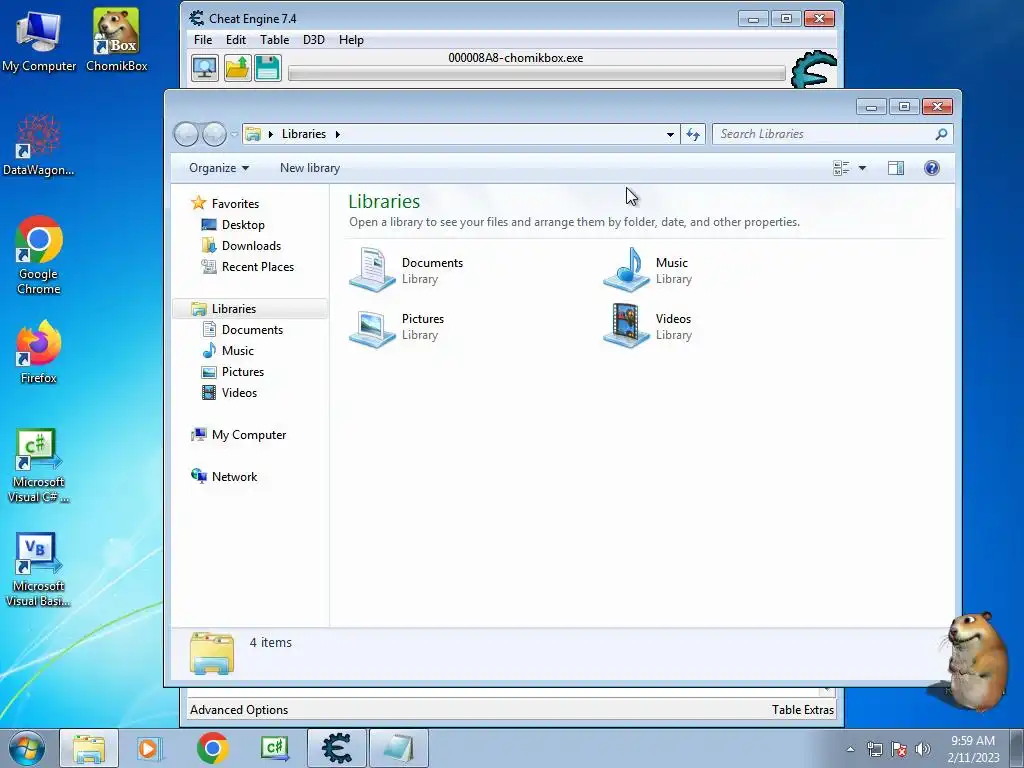Viewport: 1024px width, 768px height.
Task: Refresh the Libraries view
Action: [693, 135]
